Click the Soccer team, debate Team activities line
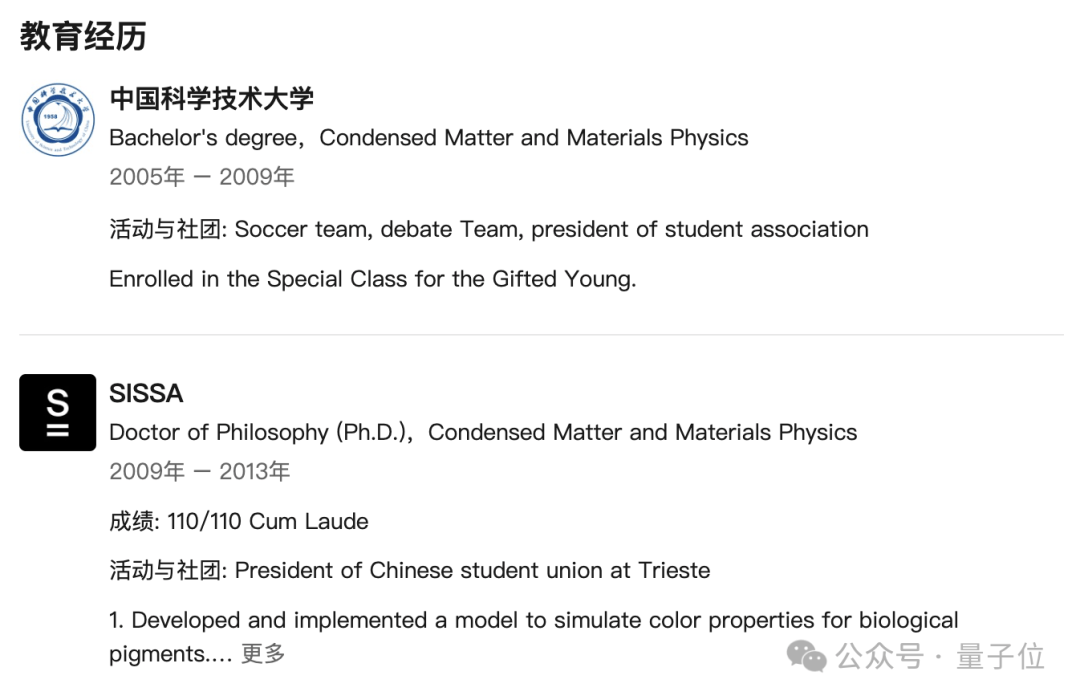 click(x=488, y=229)
